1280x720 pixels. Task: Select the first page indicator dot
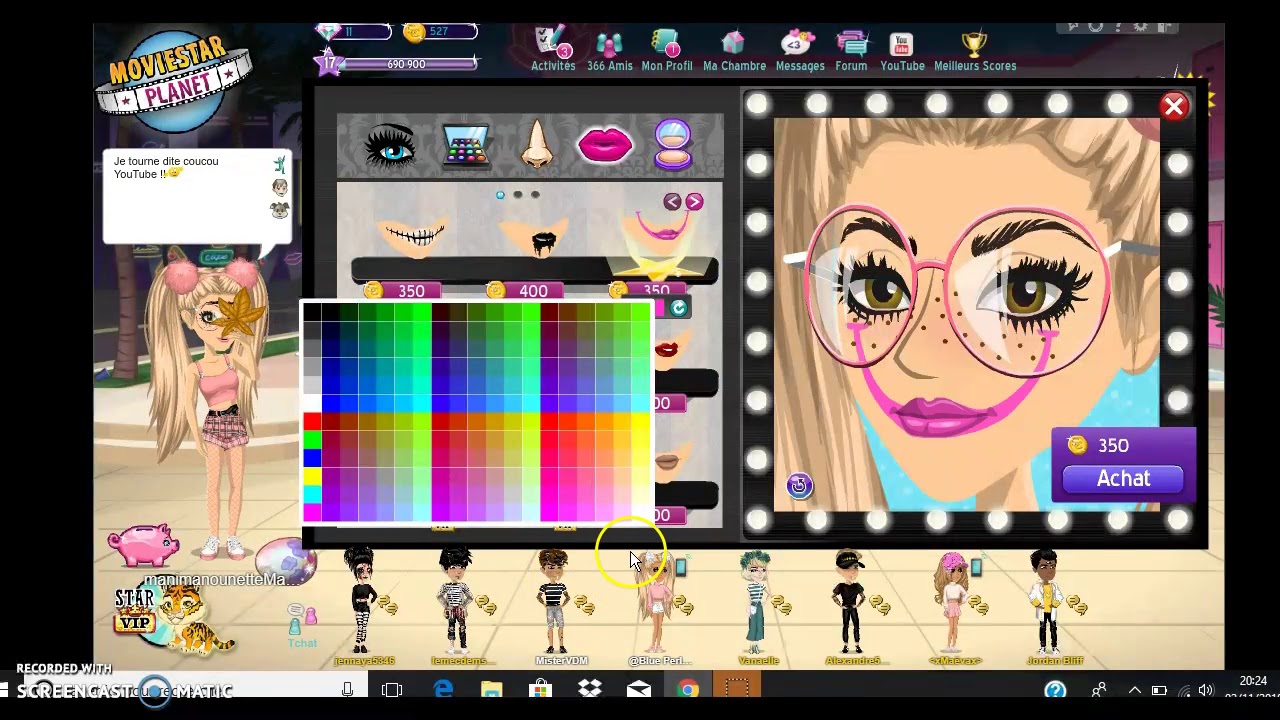click(500, 195)
